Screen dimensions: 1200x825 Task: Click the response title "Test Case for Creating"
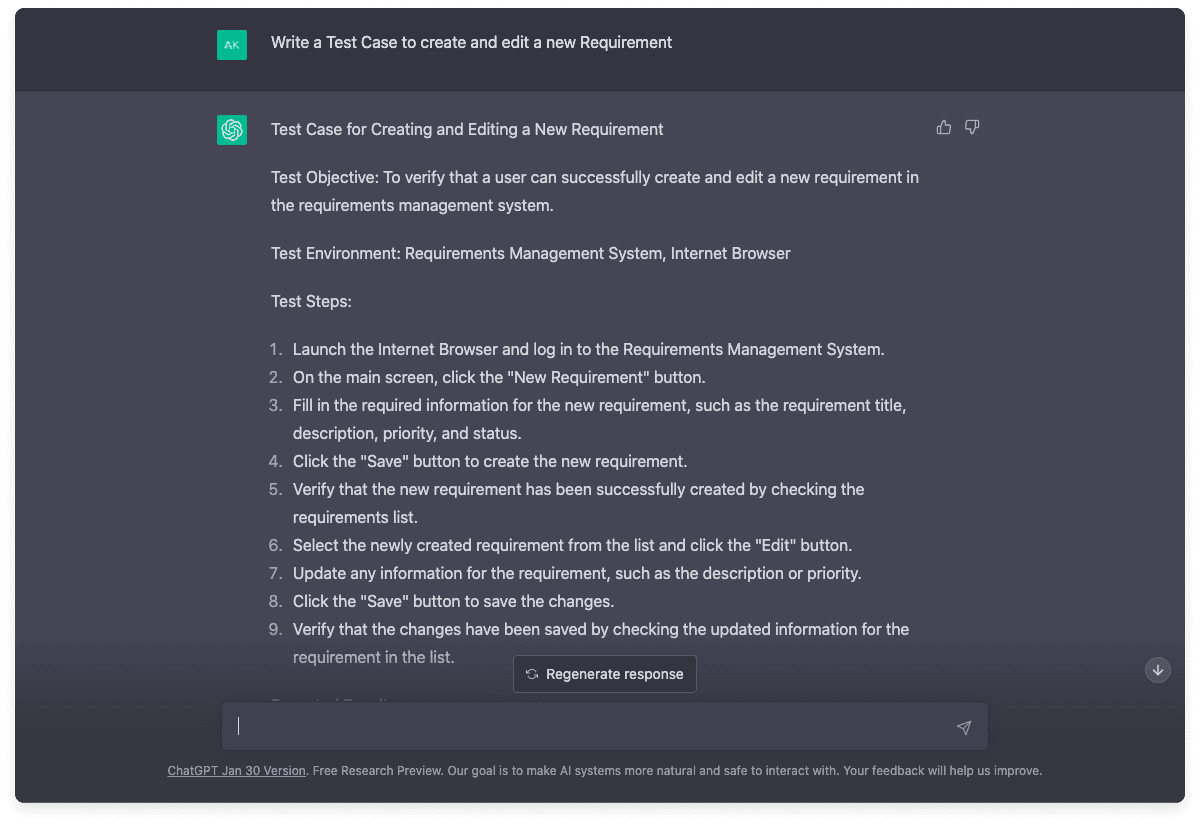point(467,129)
